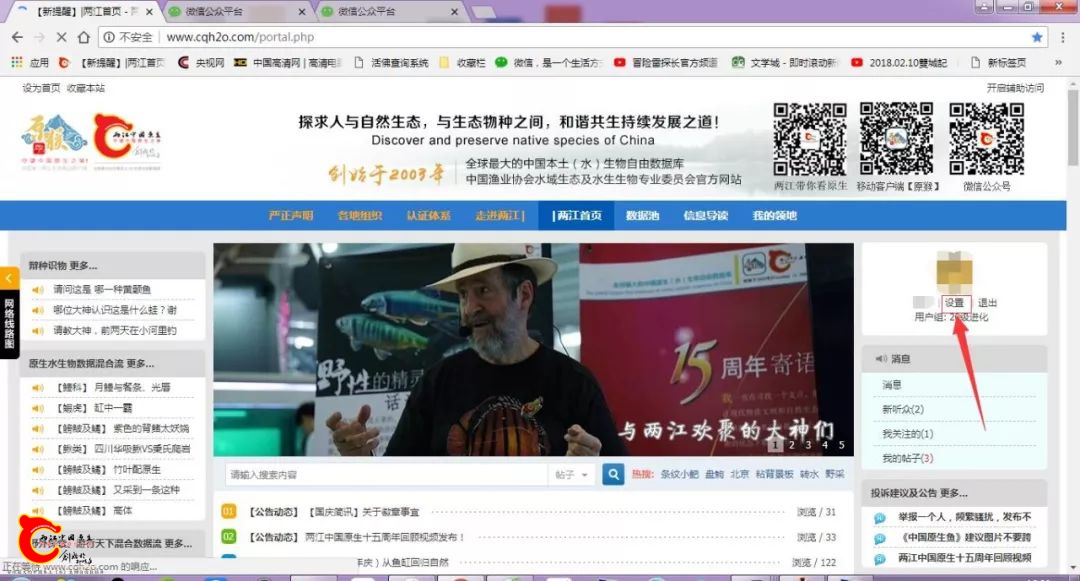Open the 走进两江 navigation item
Screen dimensions: 1080x581
[x=500, y=215]
